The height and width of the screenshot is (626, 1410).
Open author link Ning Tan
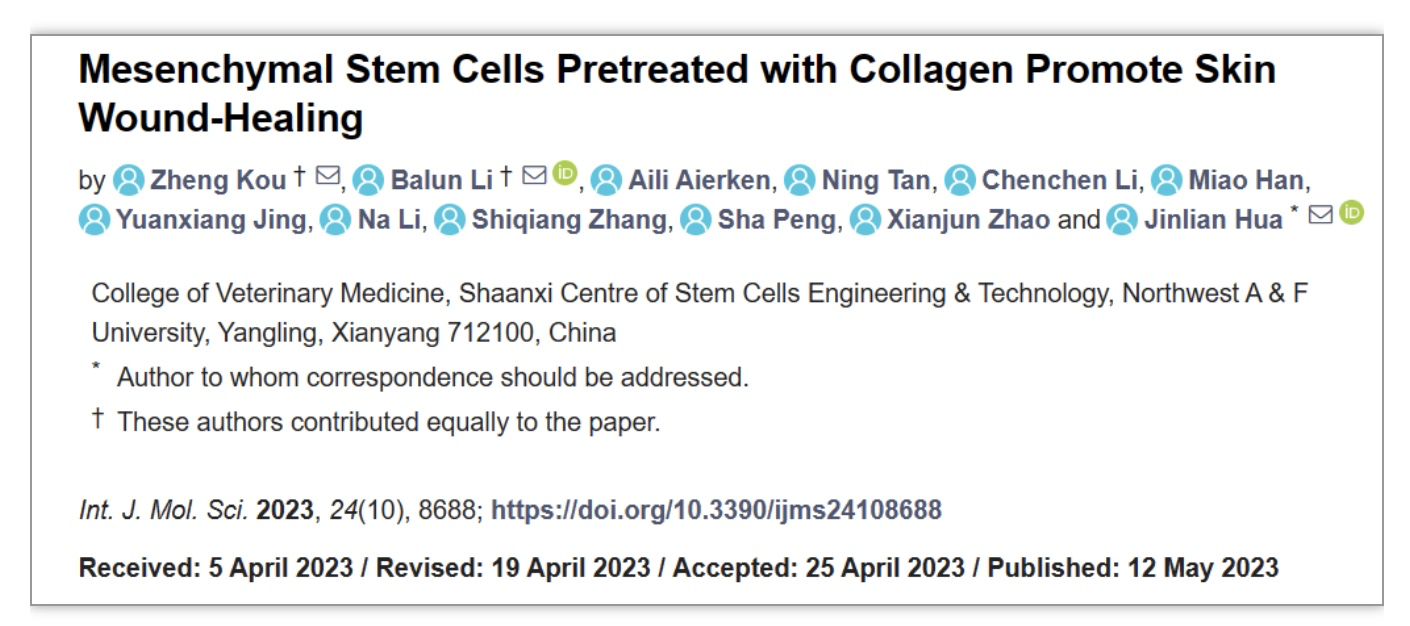pos(876,180)
